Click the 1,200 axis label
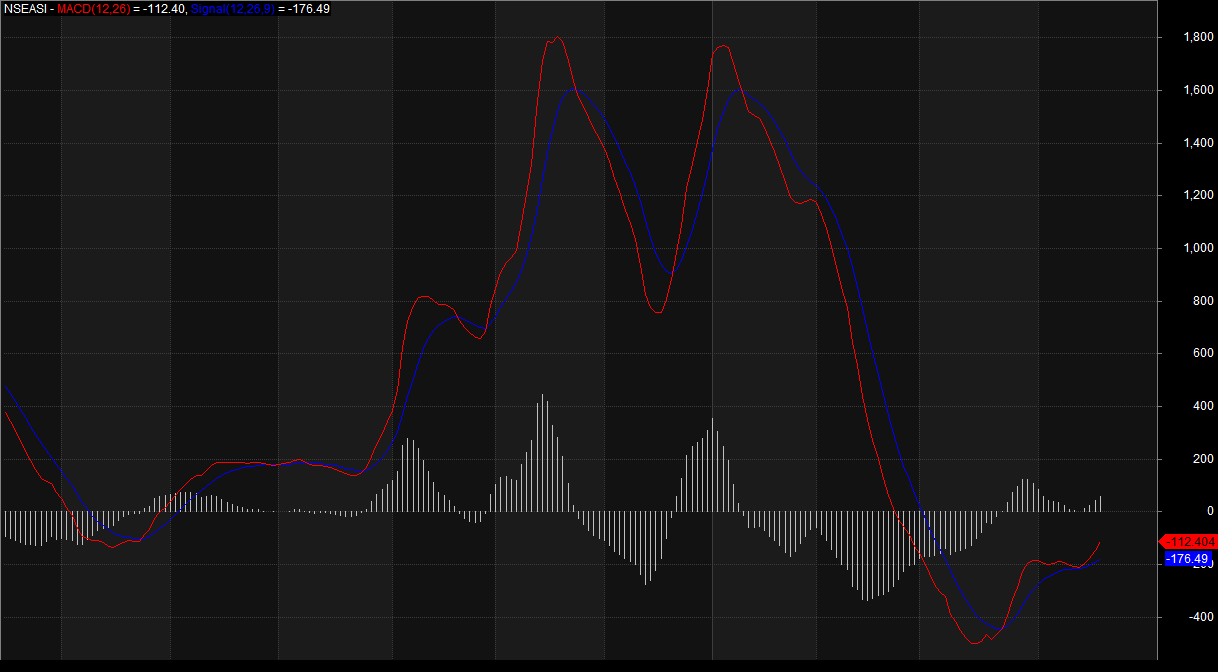 1198,195
